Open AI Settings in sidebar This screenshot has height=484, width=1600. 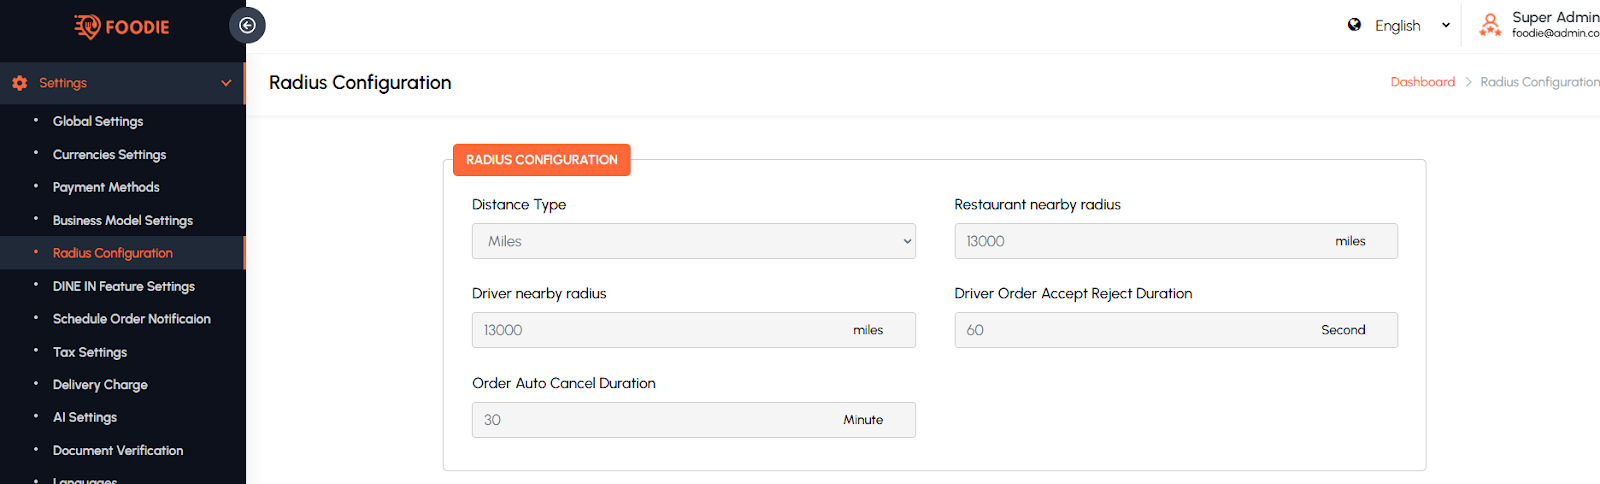click(x=85, y=417)
